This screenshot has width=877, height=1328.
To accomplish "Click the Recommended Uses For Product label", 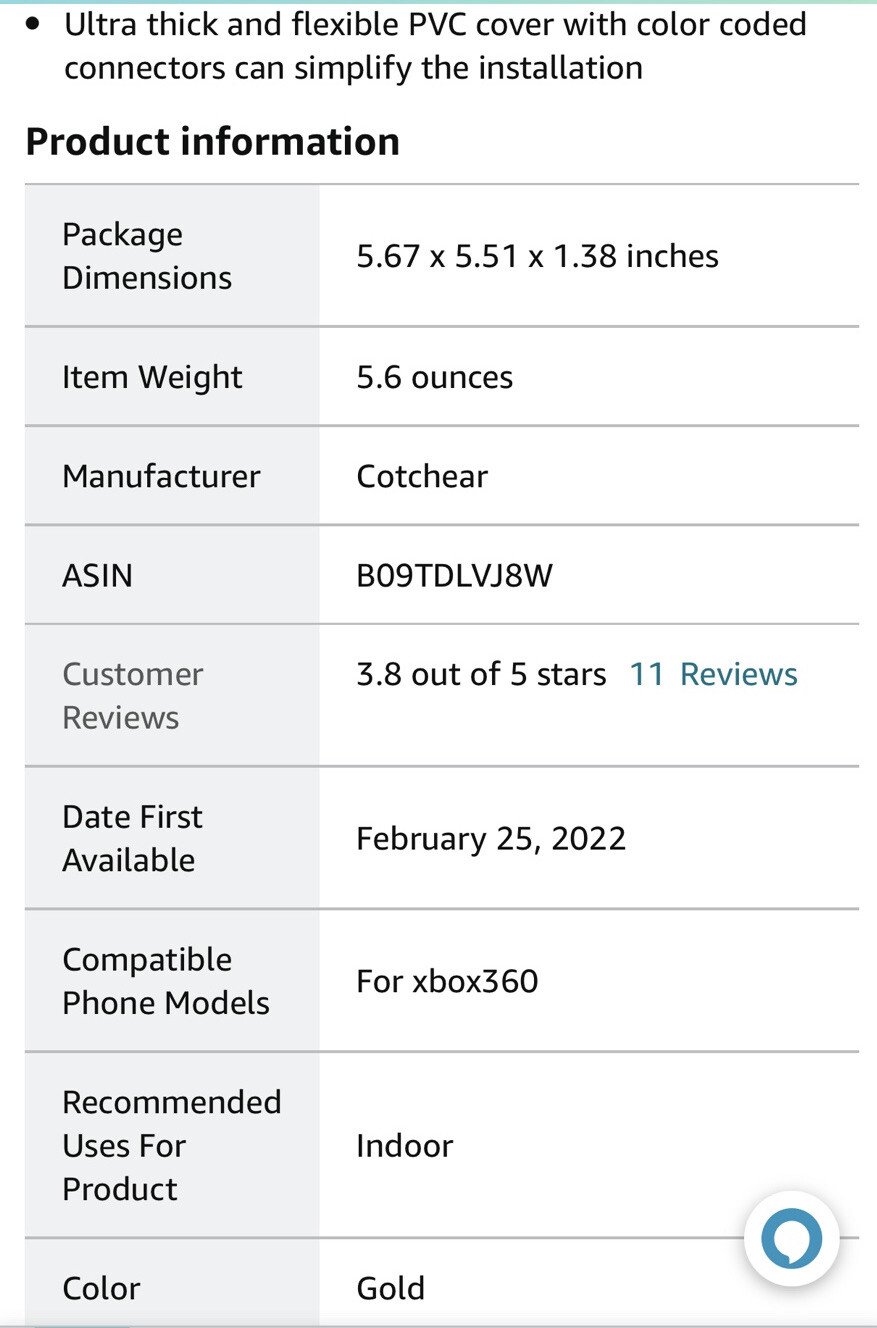I will 172,1145.
